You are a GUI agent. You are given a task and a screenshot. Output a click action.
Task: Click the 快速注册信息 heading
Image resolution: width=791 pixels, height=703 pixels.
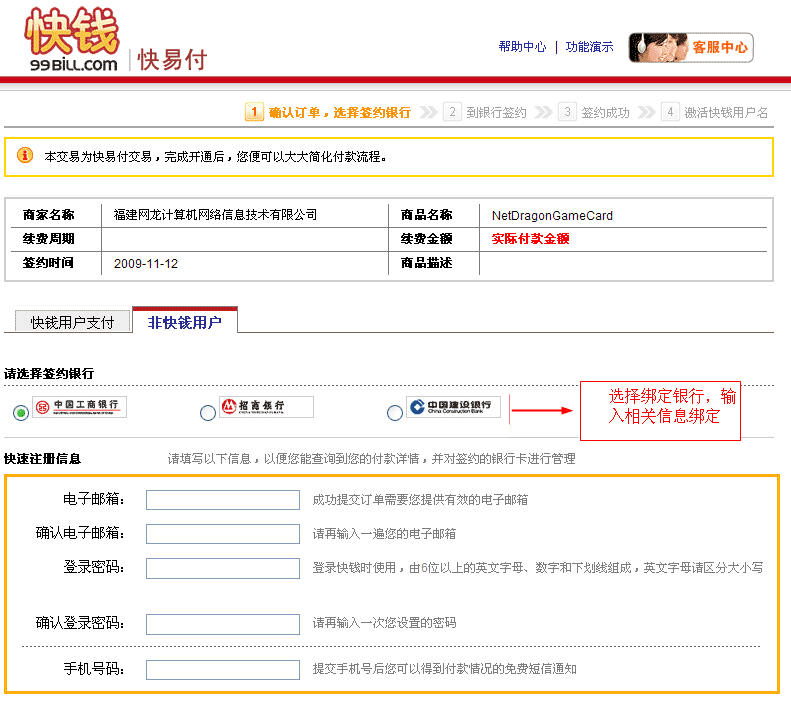[x=42, y=459]
